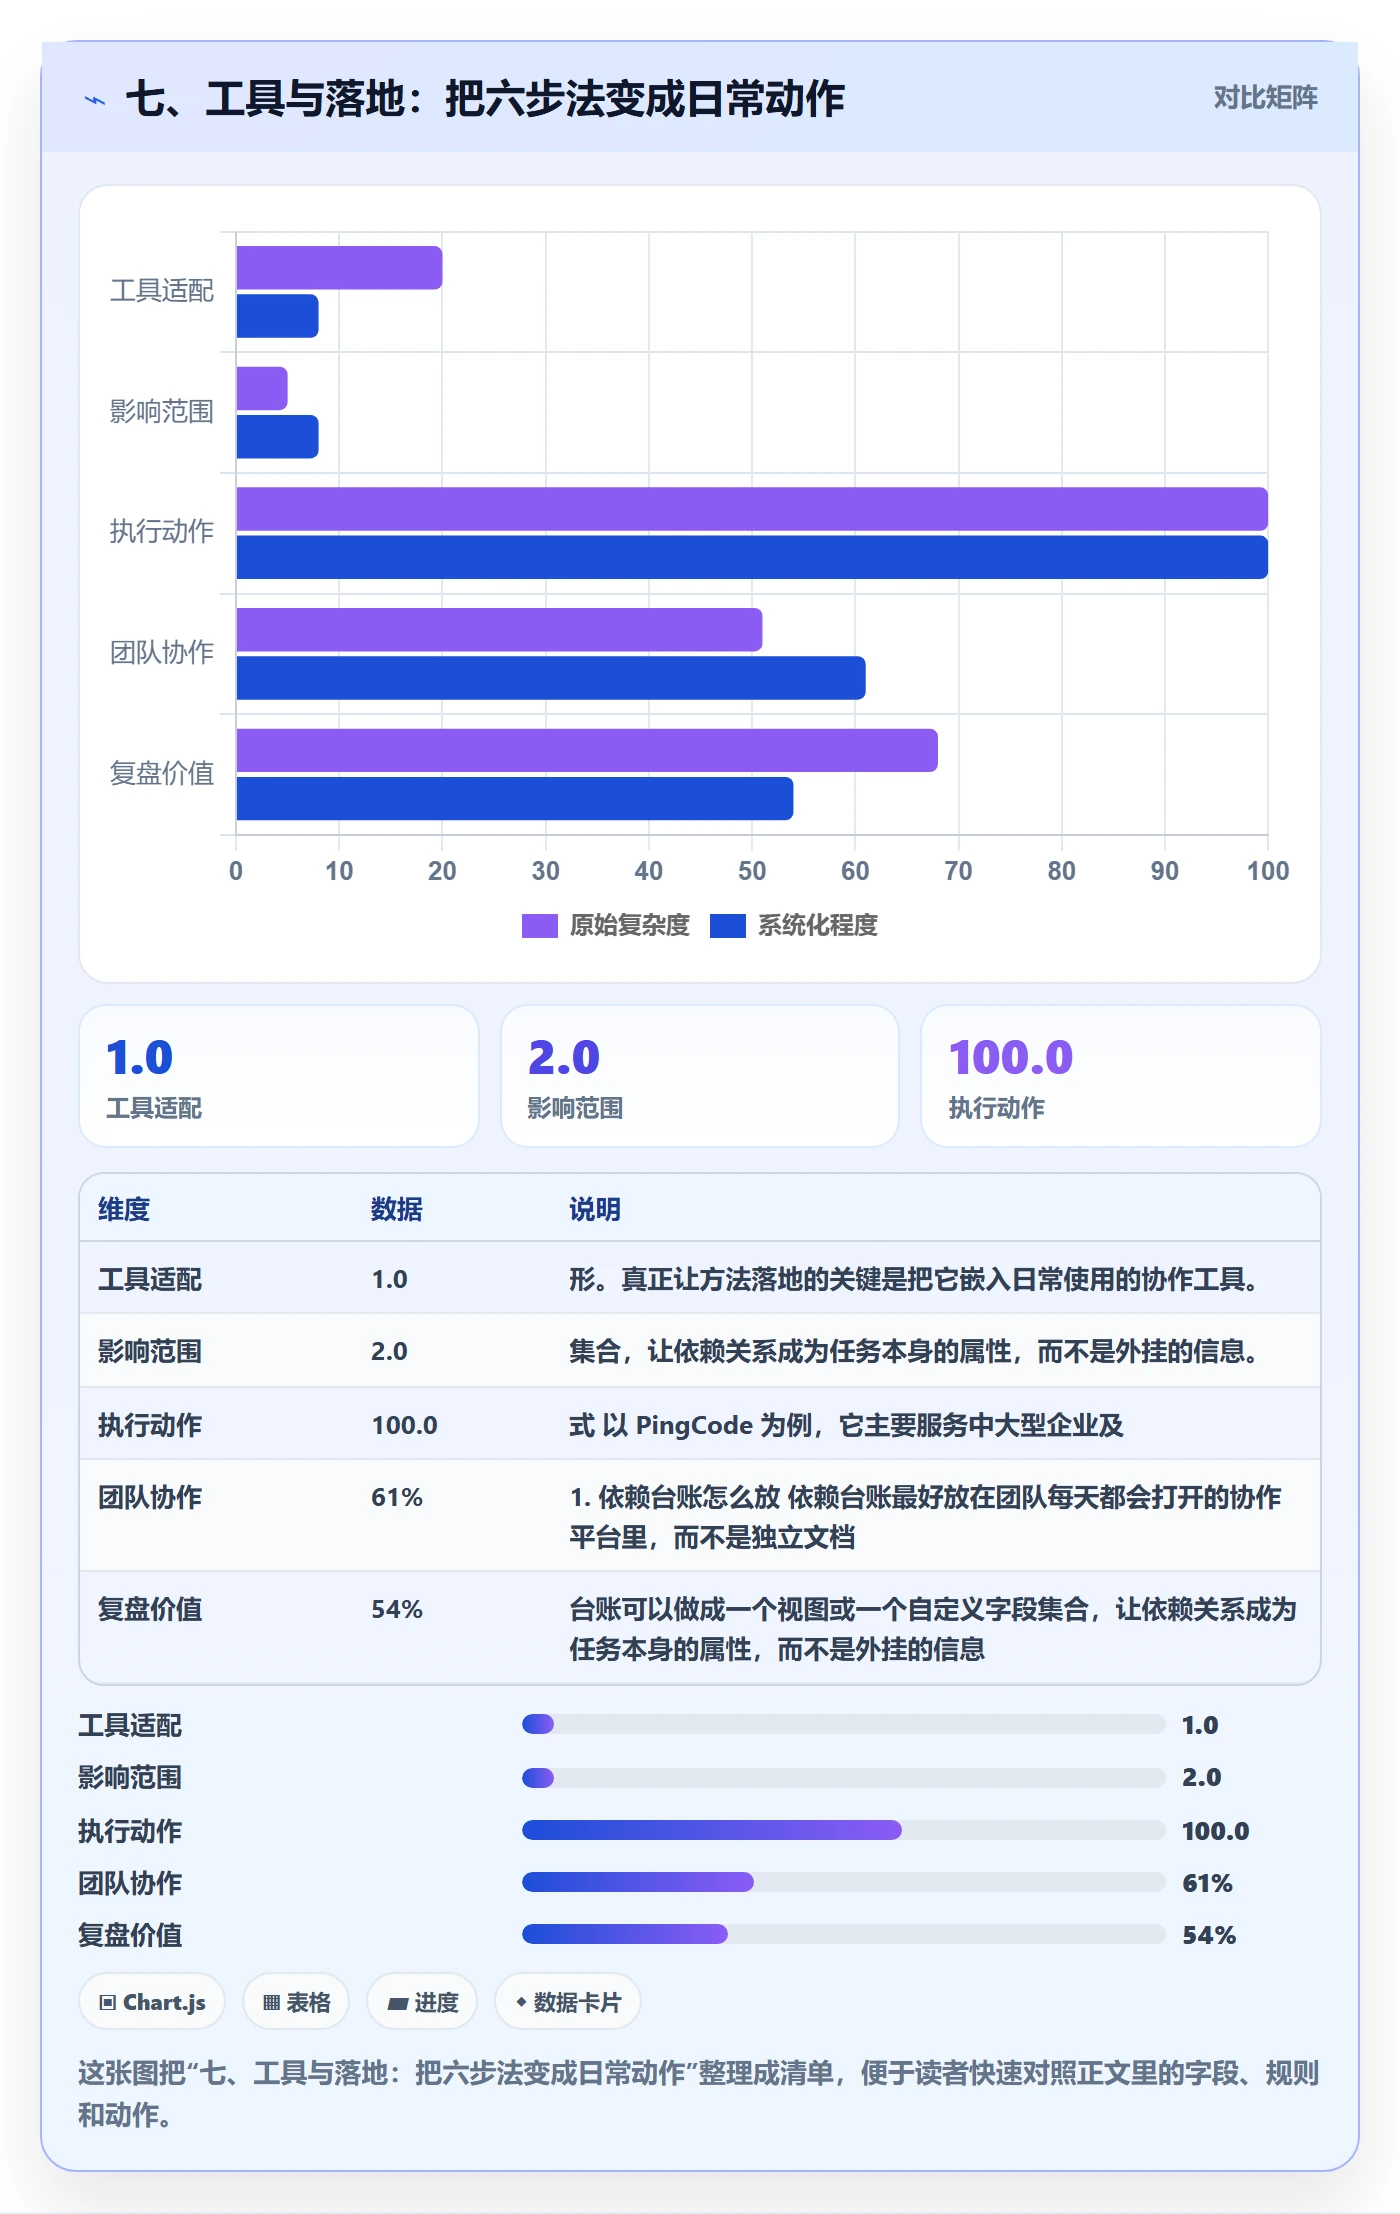
Task: Select the 100.0 执行动作 data card
Action: click(1120, 1076)
